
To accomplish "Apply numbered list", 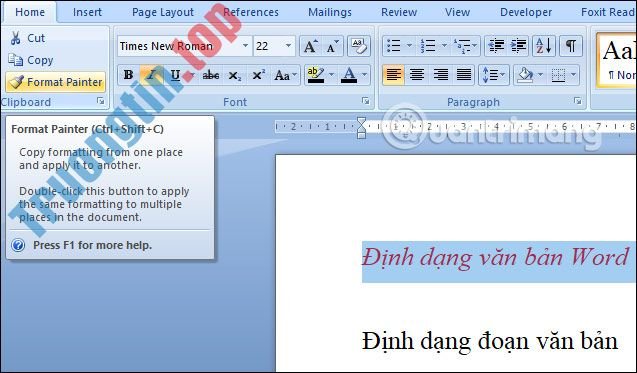I will [428, 46].
